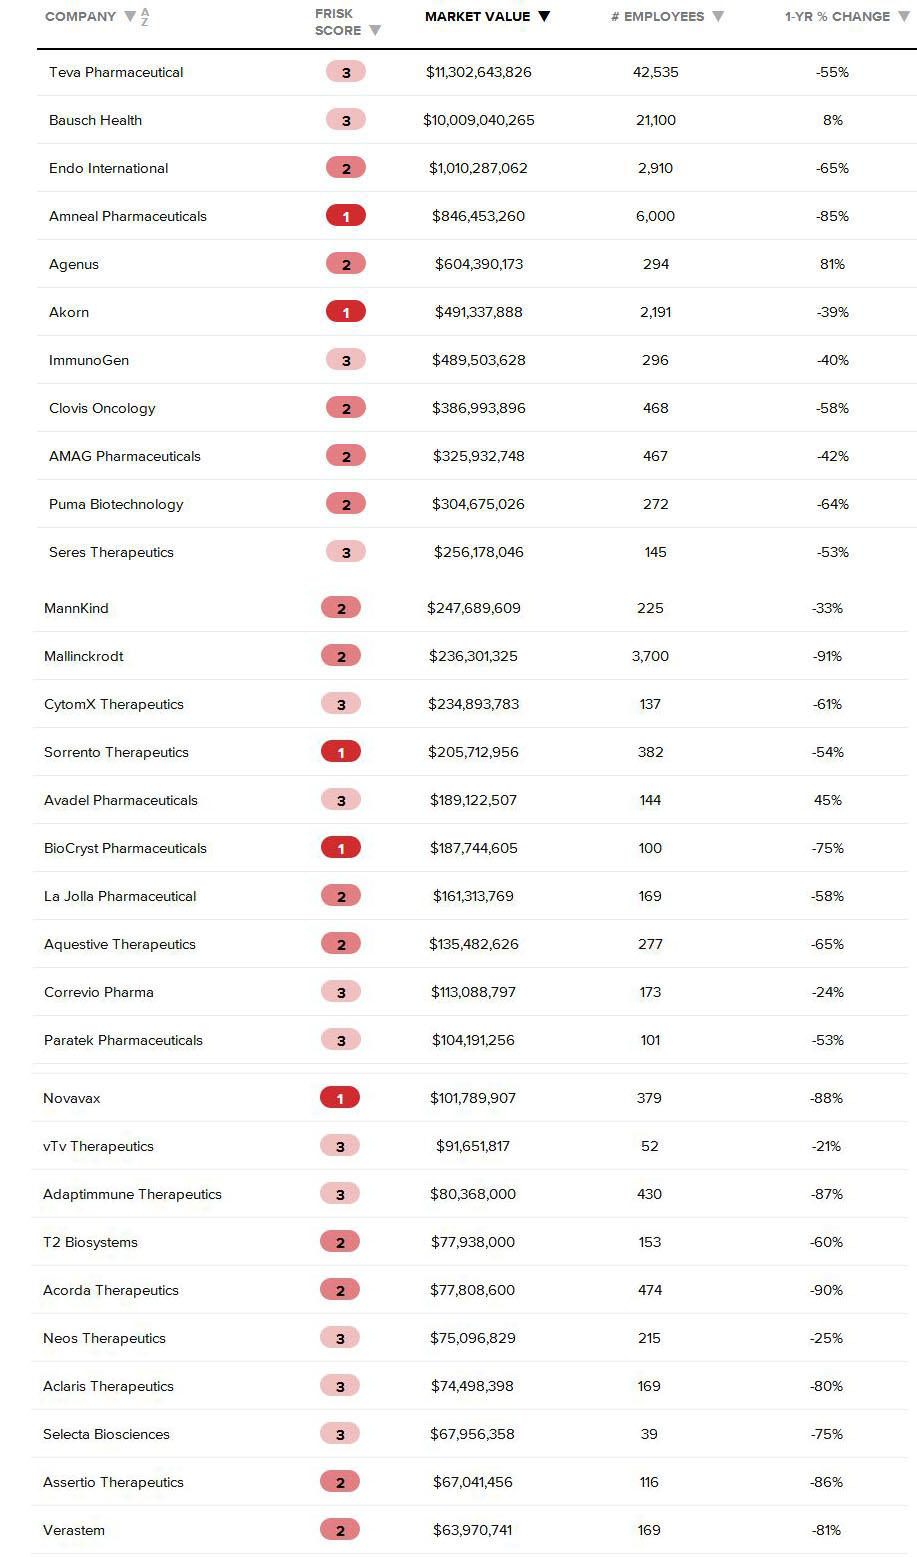Screen dimensions: 917x1557
Task: Open the Bausch Health company row
Action: click(95, 120)
